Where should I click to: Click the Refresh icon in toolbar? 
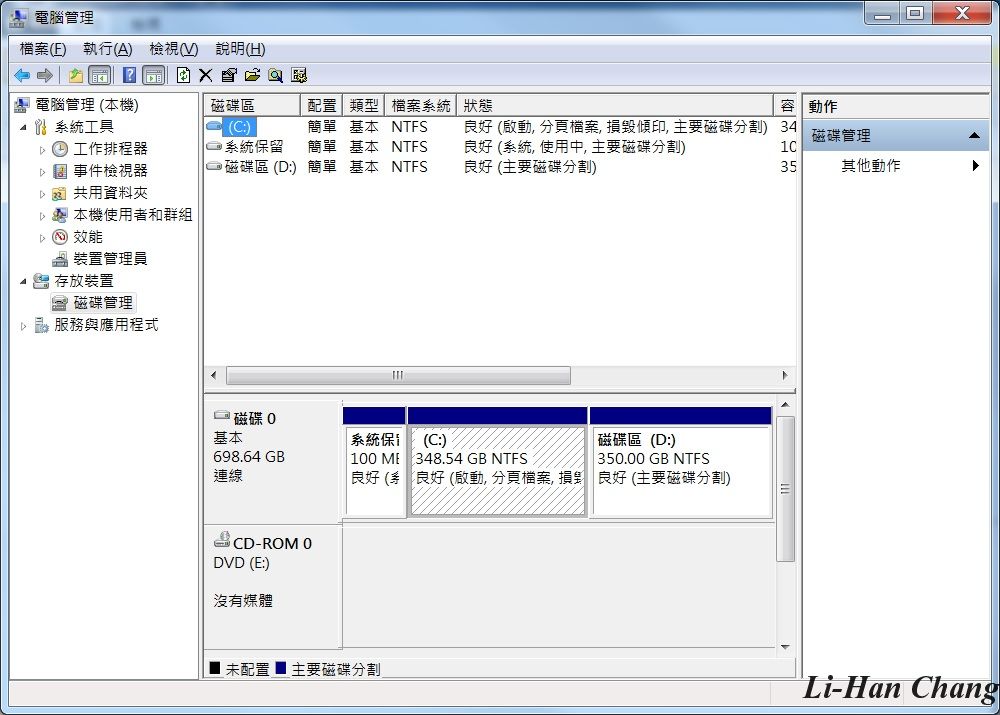(183, 75)
